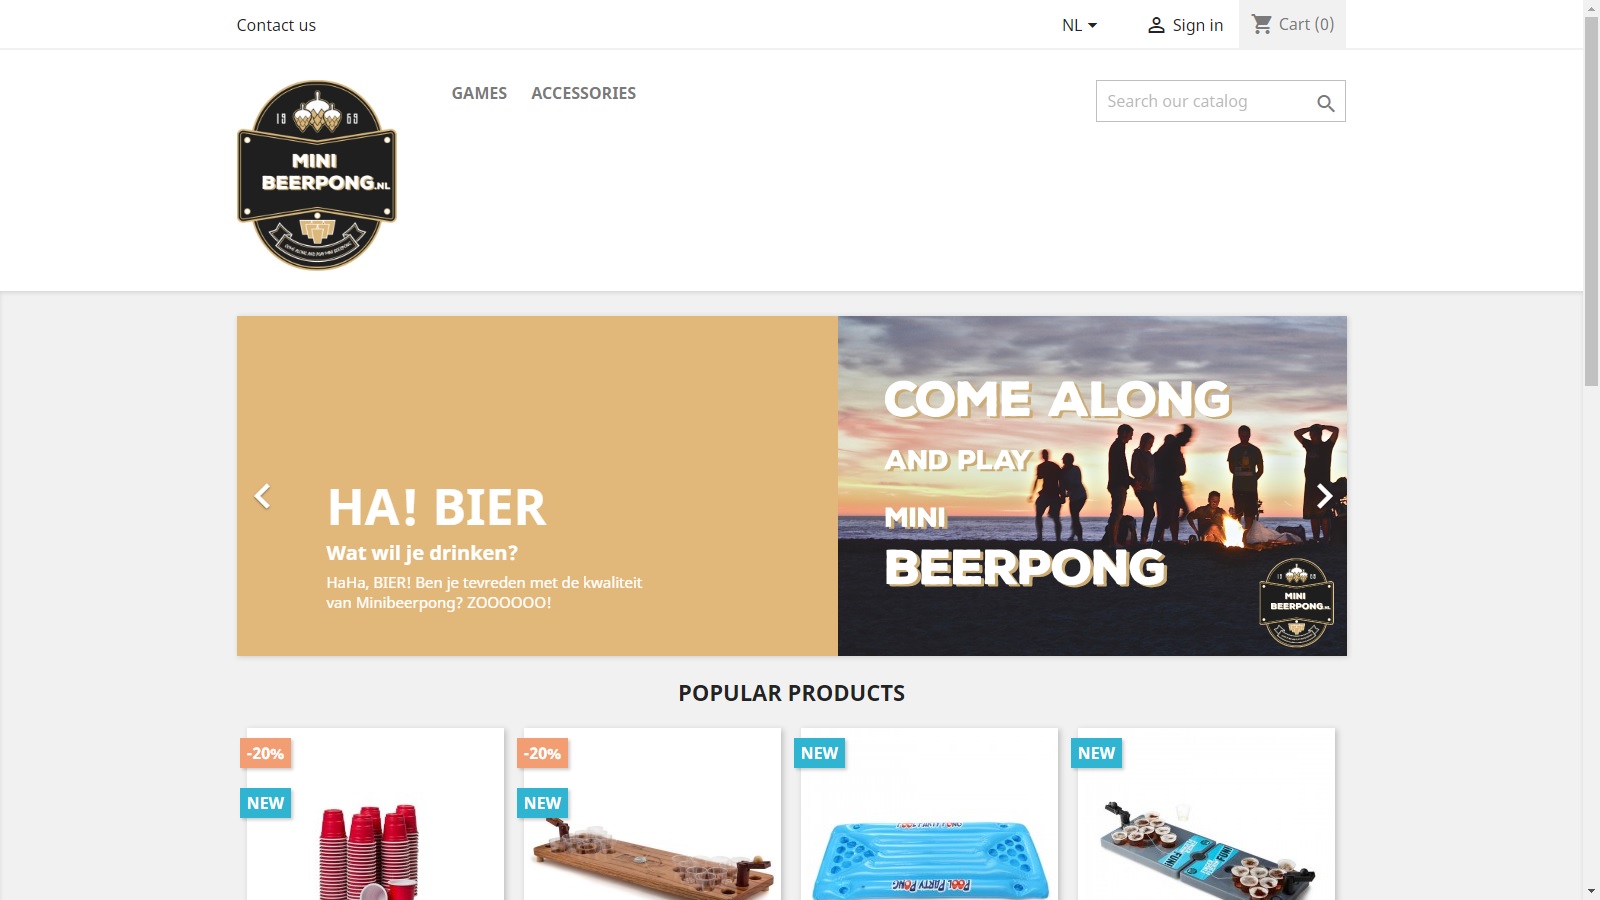Click the search magnifier icon
This screenshot has height=900, width=1600.
tap(1325, 103)
